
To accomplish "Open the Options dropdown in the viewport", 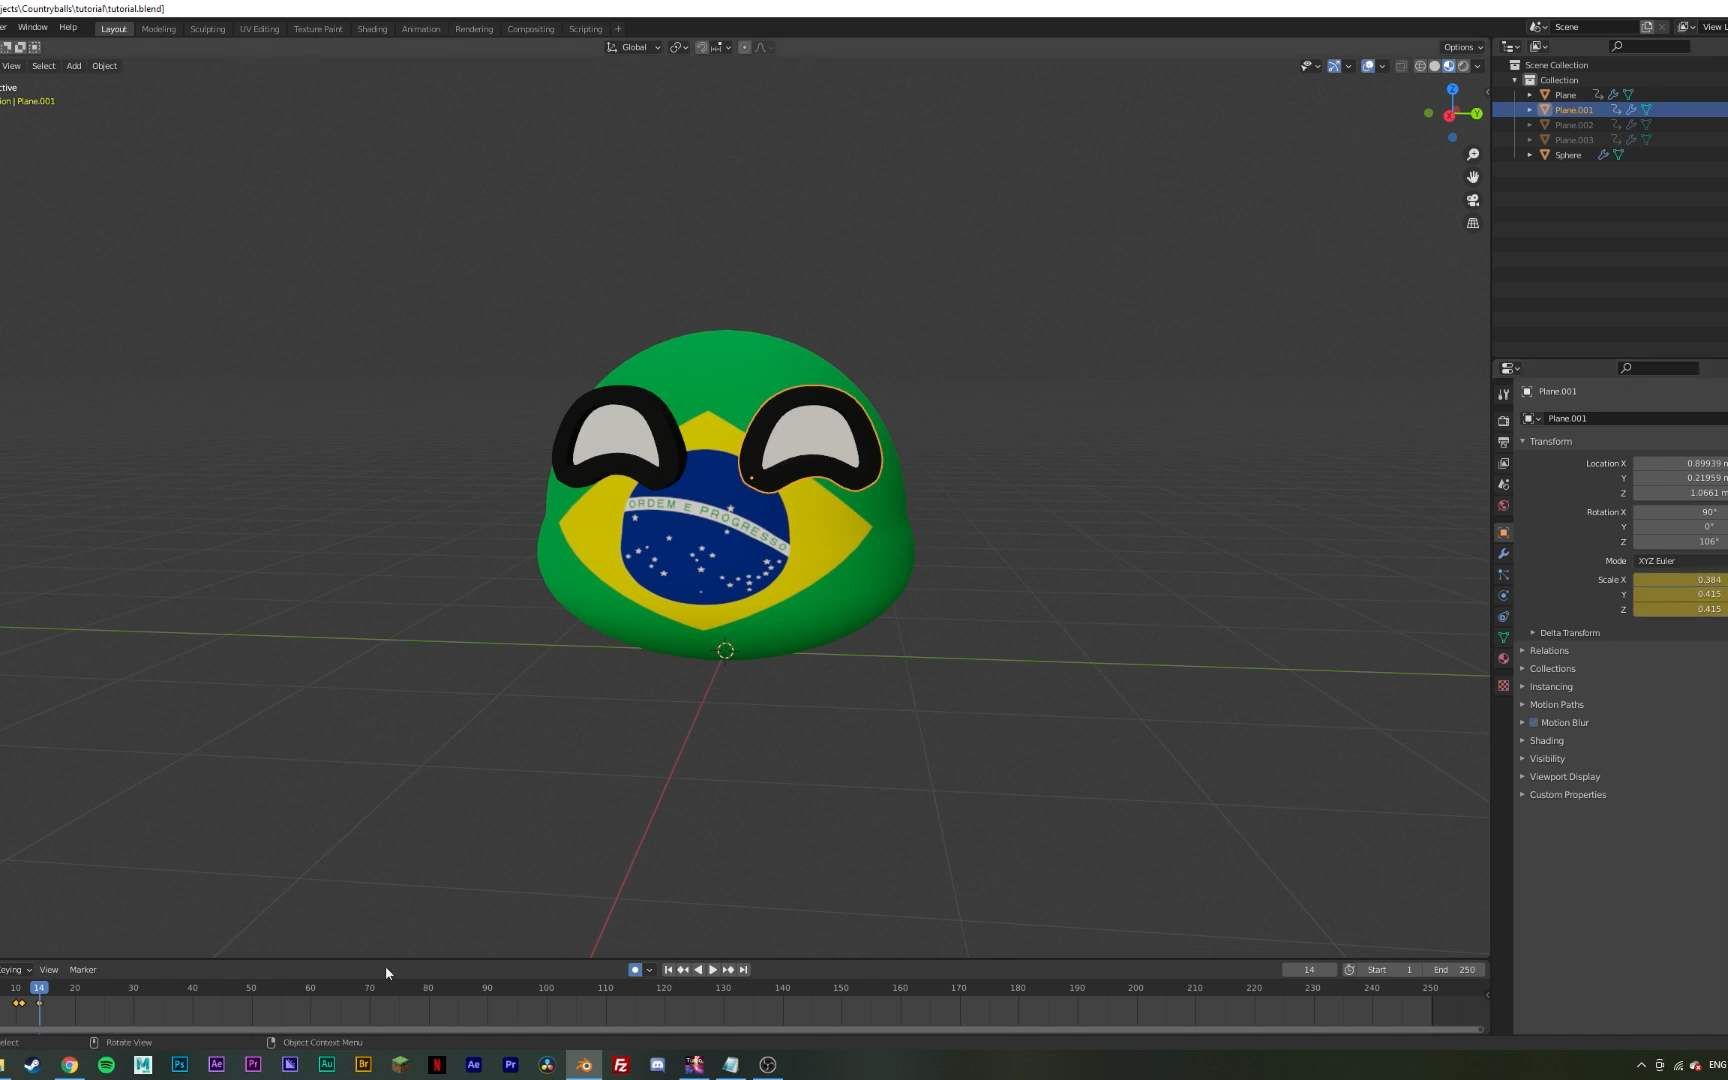I will 1463,47.
